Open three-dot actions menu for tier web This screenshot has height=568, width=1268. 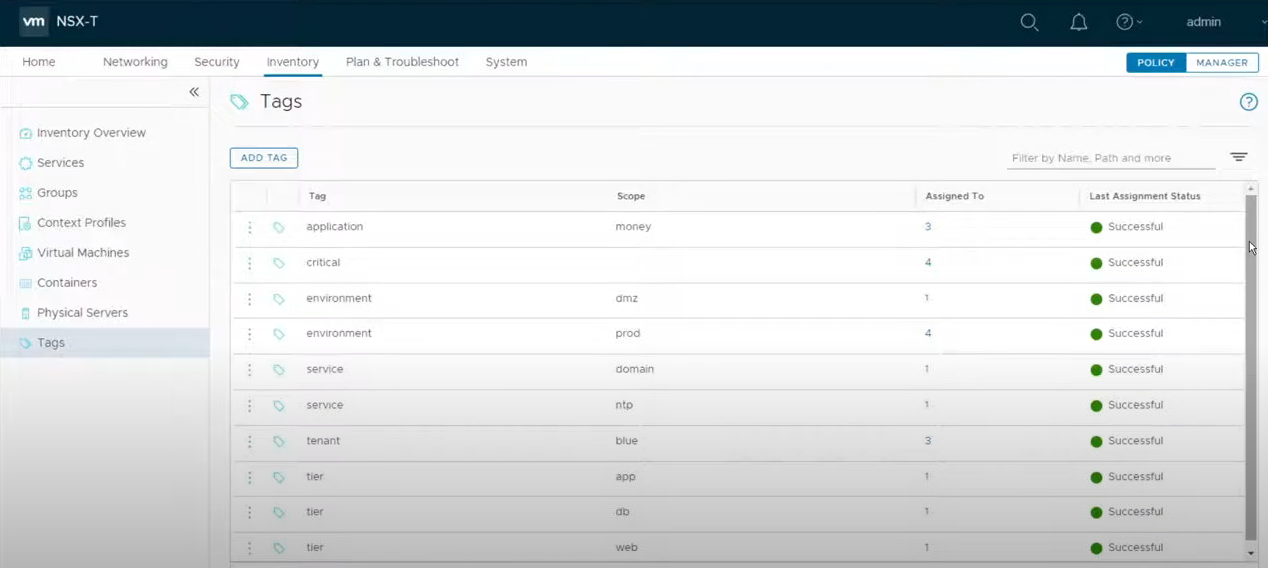(250, 548)
